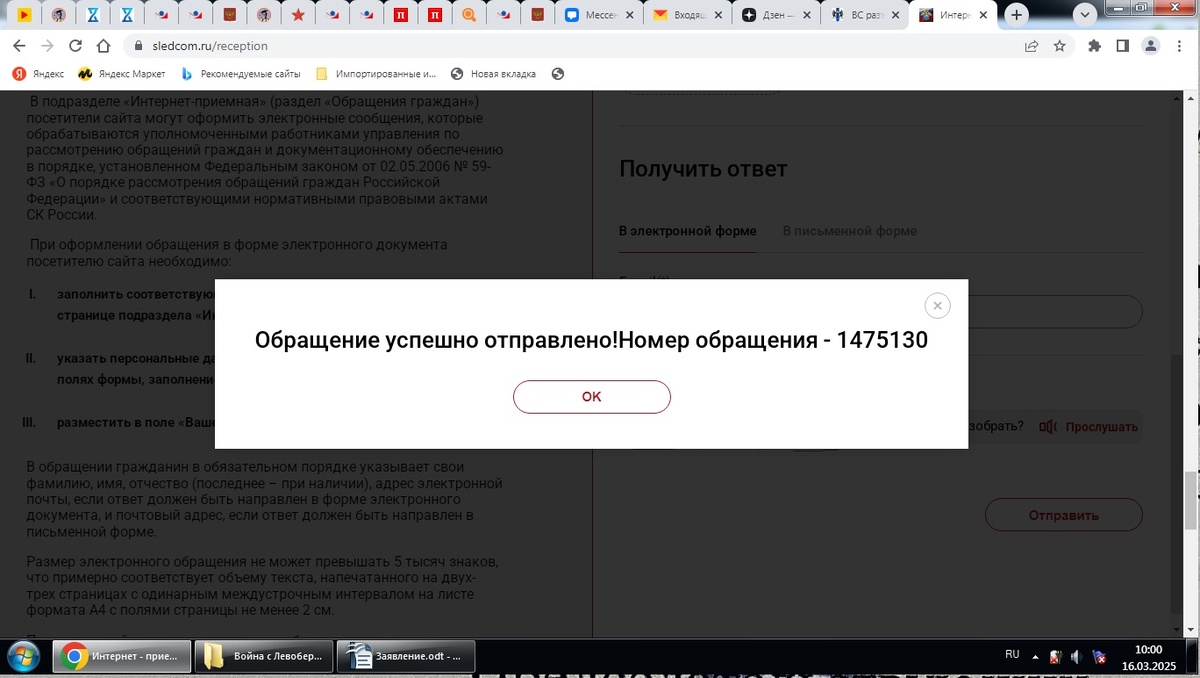Click the share icon in the address bar
Image resolution: width=1200 pixels, height=678 pixels.
tap(1029, 46)
